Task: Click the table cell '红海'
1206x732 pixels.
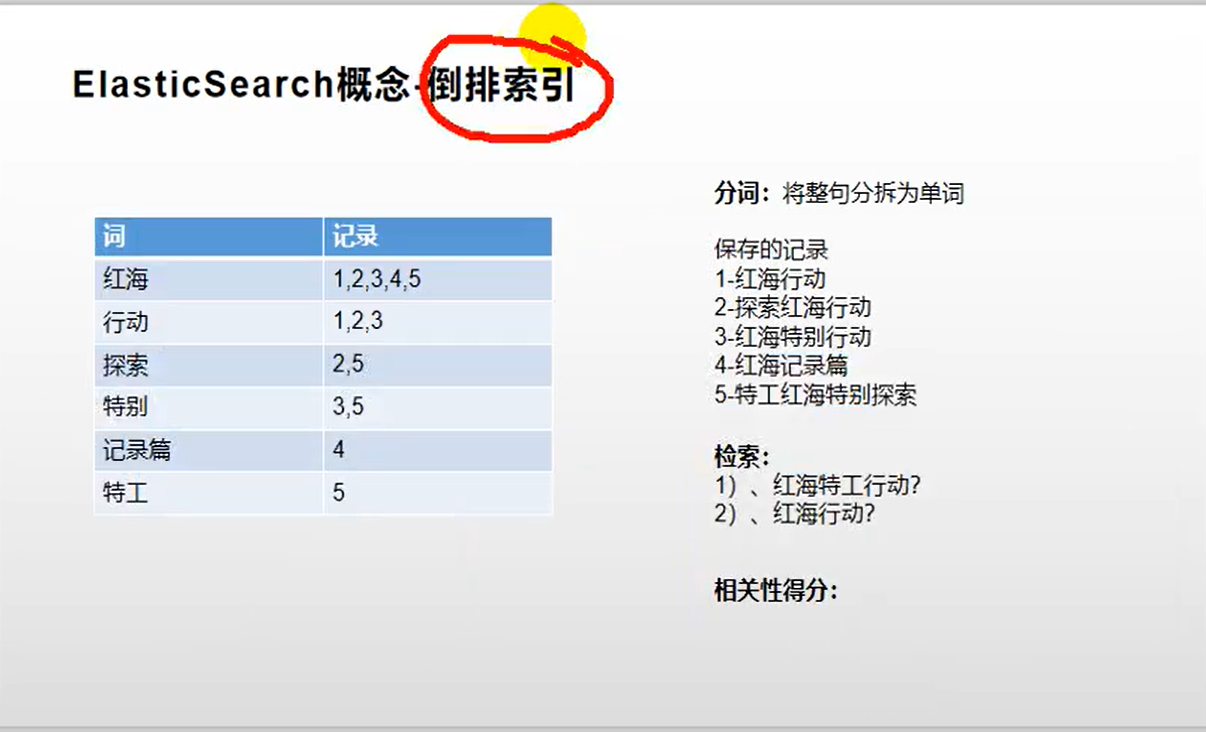Action: click(x=209, y=279)
